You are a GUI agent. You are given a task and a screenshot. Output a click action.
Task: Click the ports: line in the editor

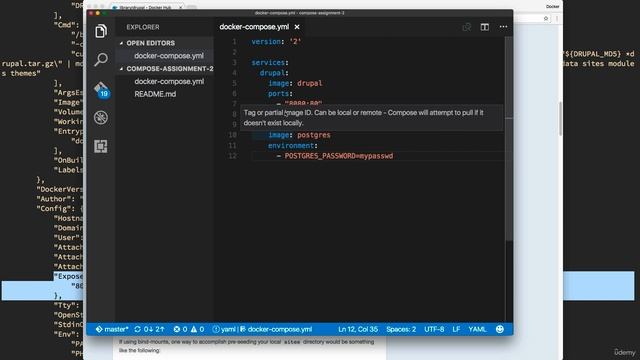280,93
